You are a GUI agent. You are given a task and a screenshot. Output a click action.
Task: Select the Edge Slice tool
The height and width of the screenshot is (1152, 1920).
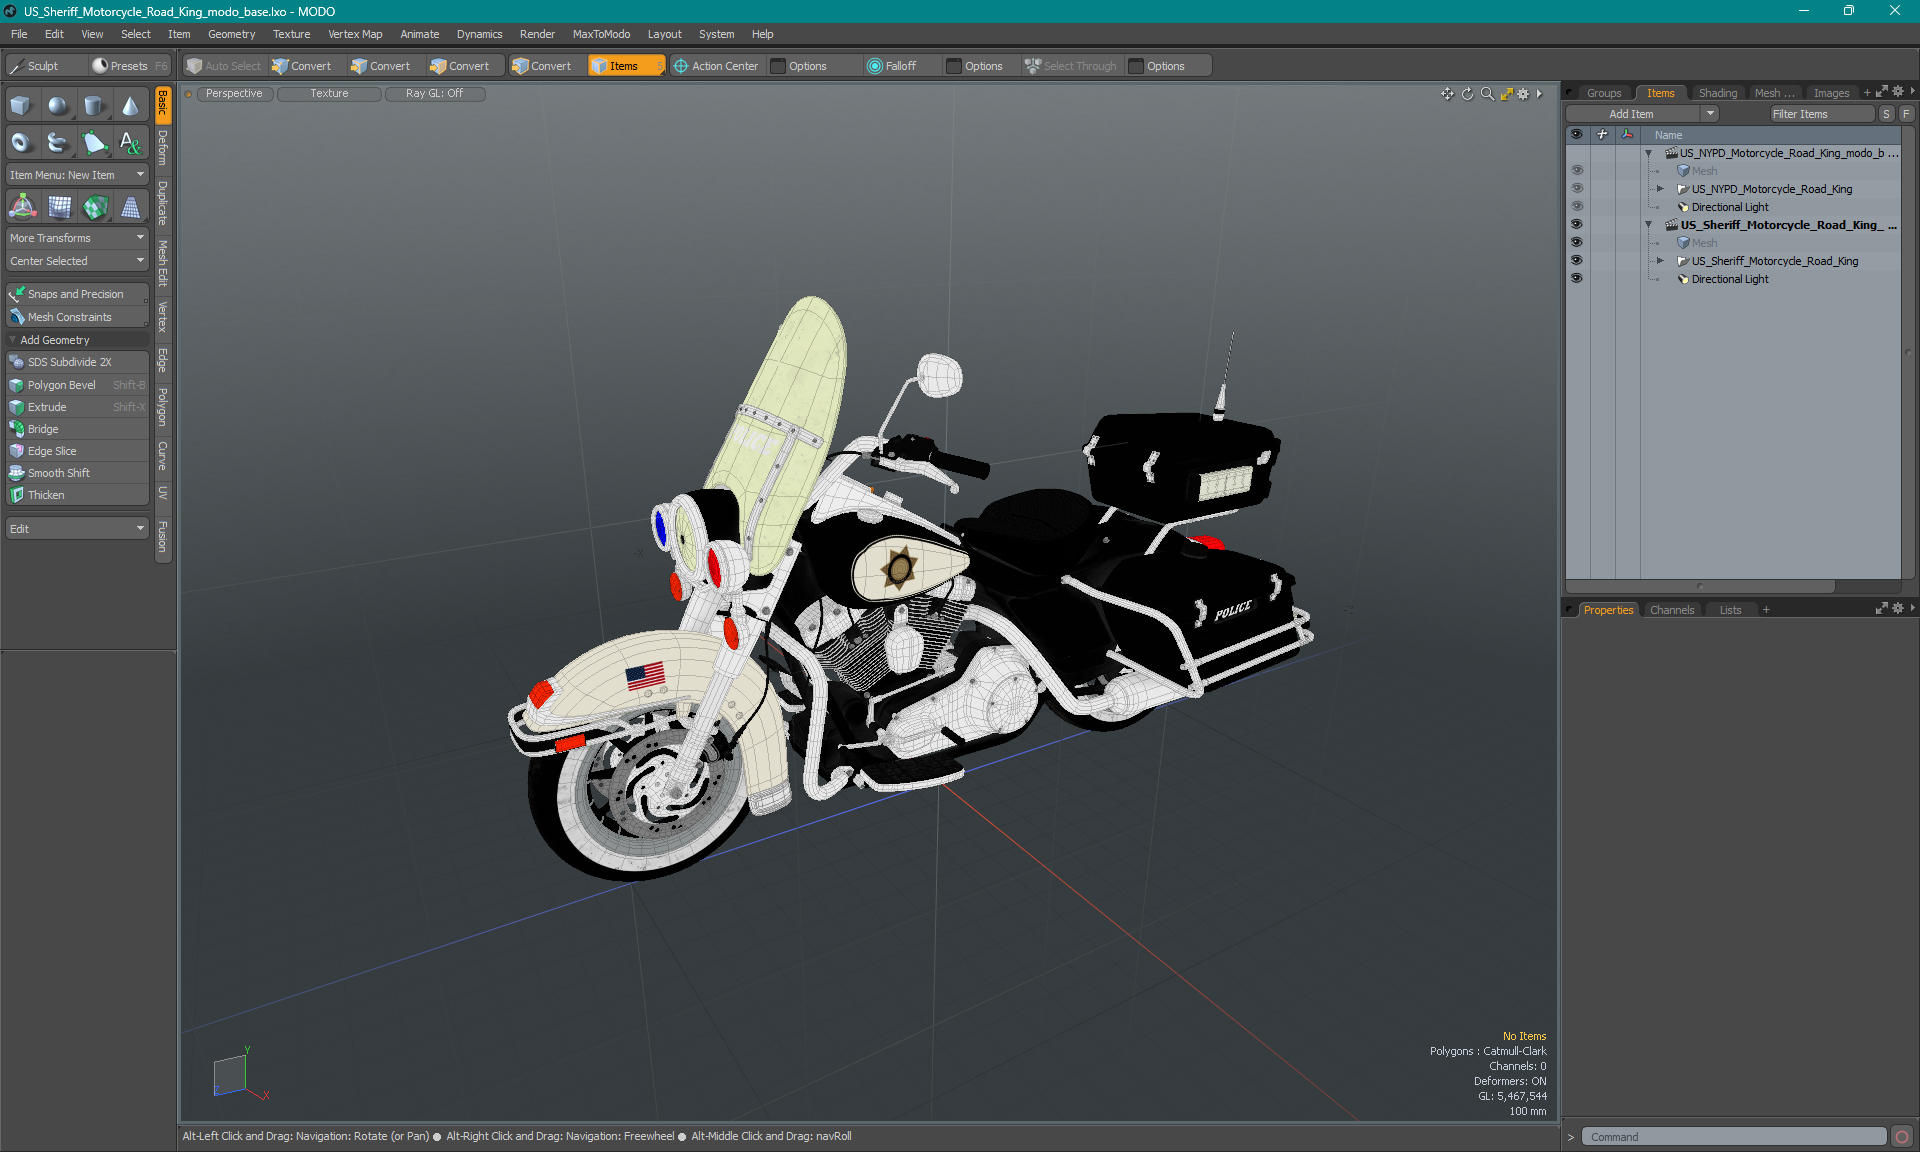tap(51, 451)
